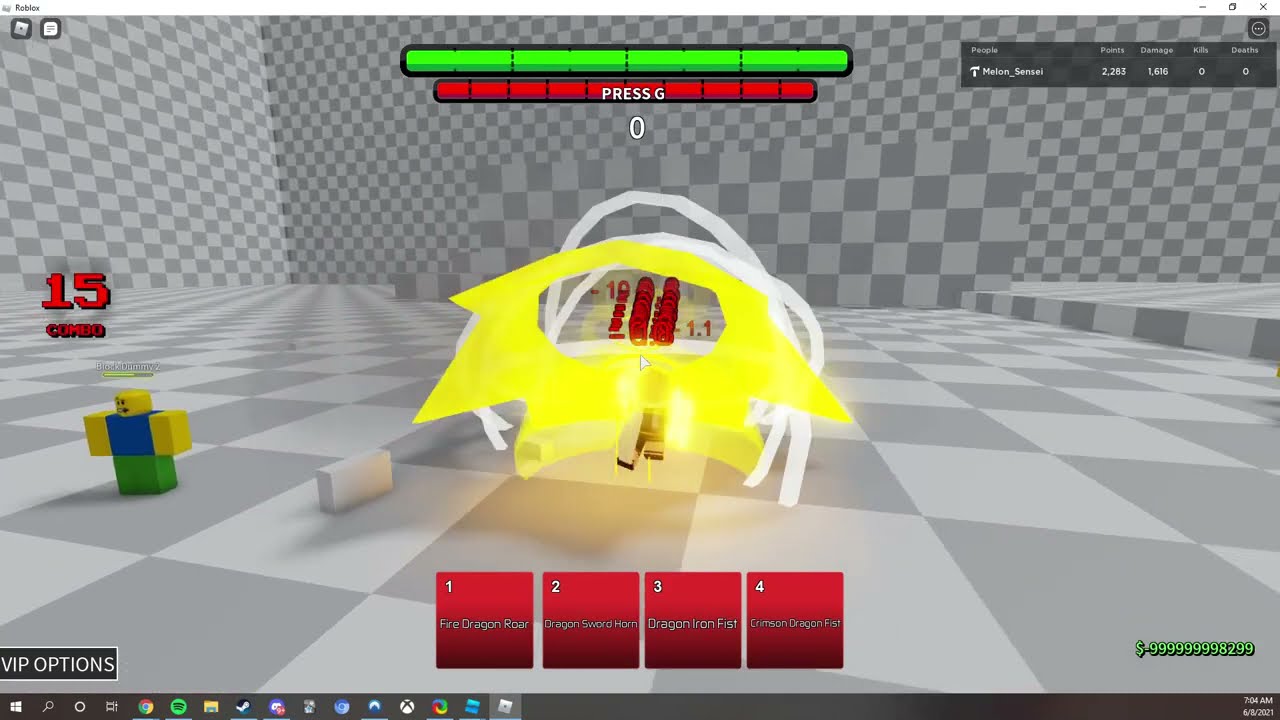Open the Roblox chat icon
The width and height of the screenshot is (1280, 720).
(50, 29)
